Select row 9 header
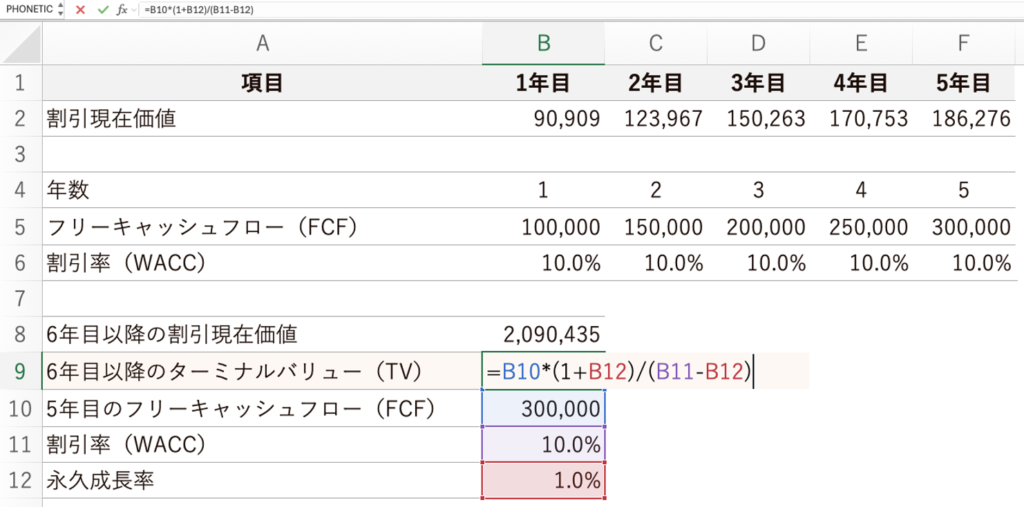 [x=21, y=372]
